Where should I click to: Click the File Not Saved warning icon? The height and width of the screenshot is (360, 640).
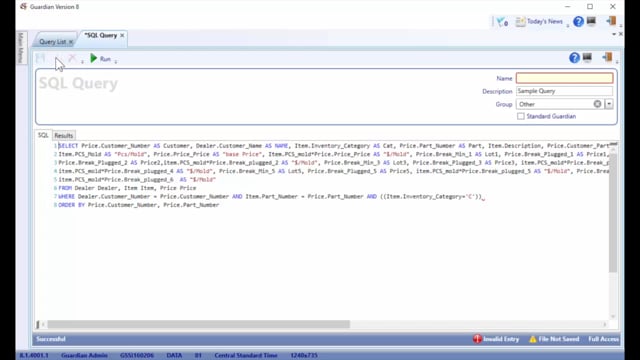(533, 339)
